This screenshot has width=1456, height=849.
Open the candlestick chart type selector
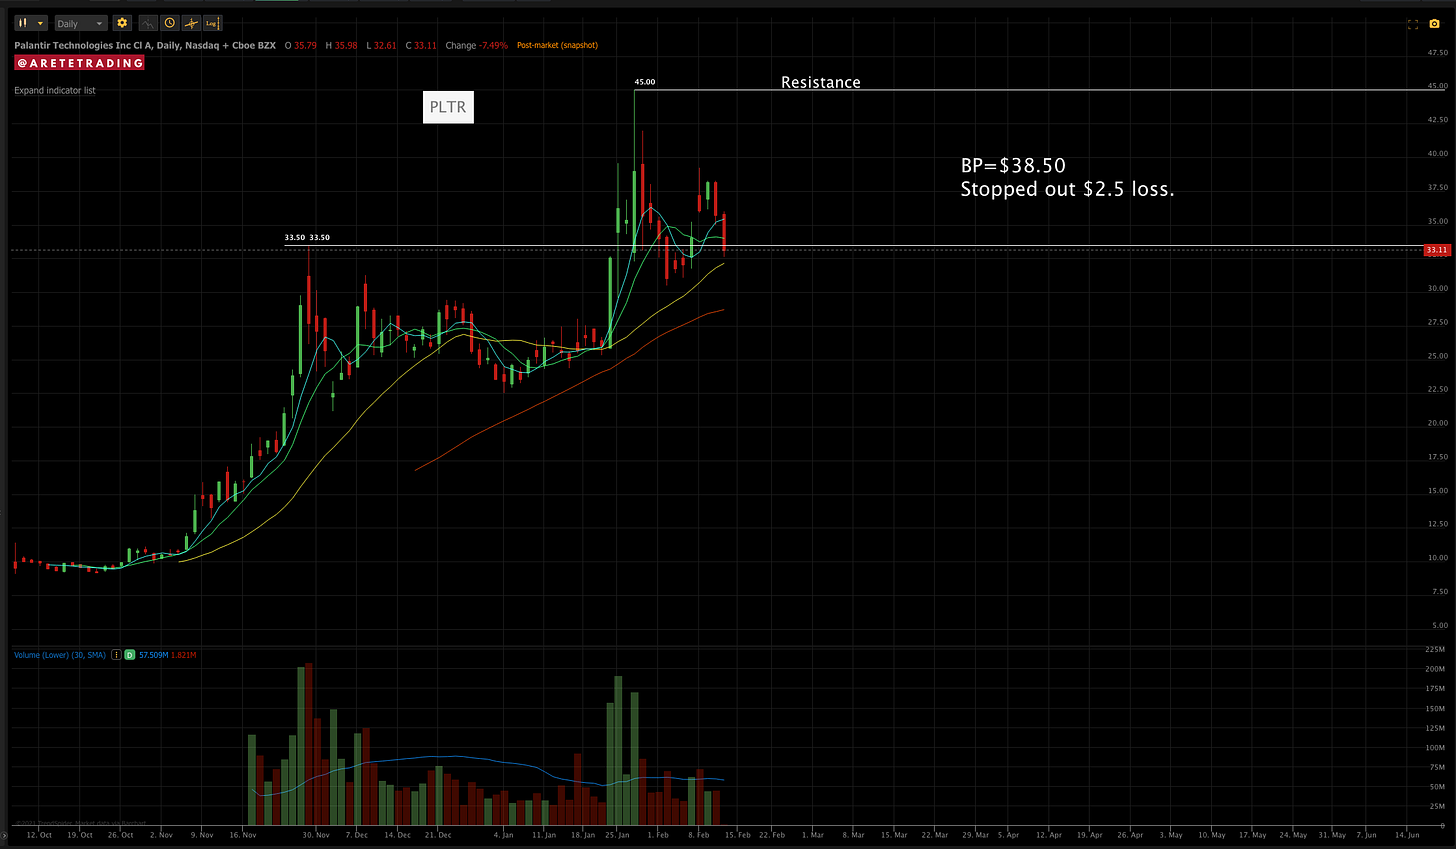click(30, 23)
